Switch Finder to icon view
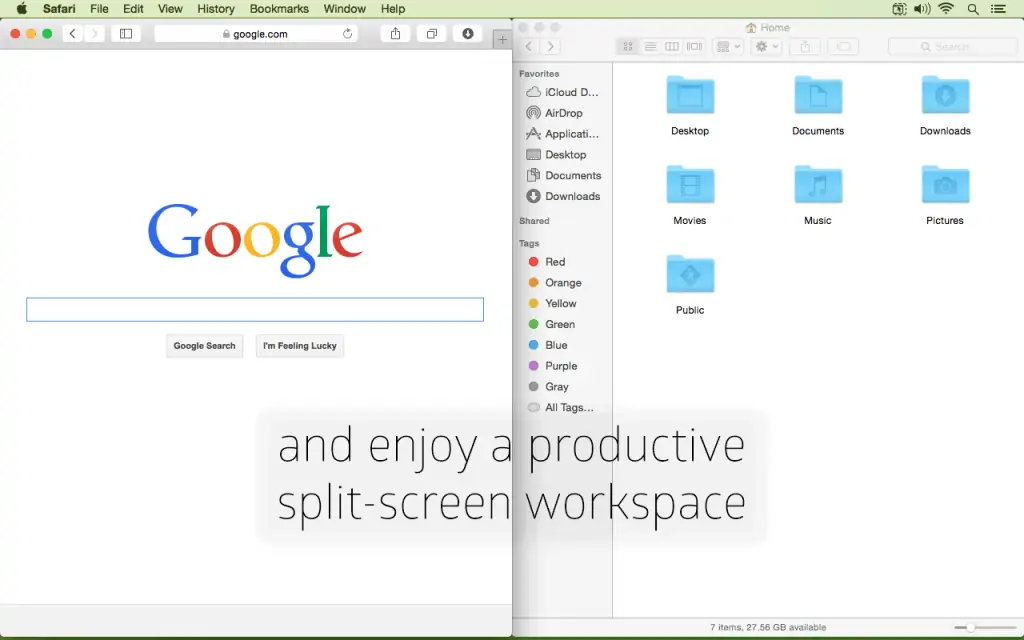Screen dimensions: 1024x640 [628, 46]
